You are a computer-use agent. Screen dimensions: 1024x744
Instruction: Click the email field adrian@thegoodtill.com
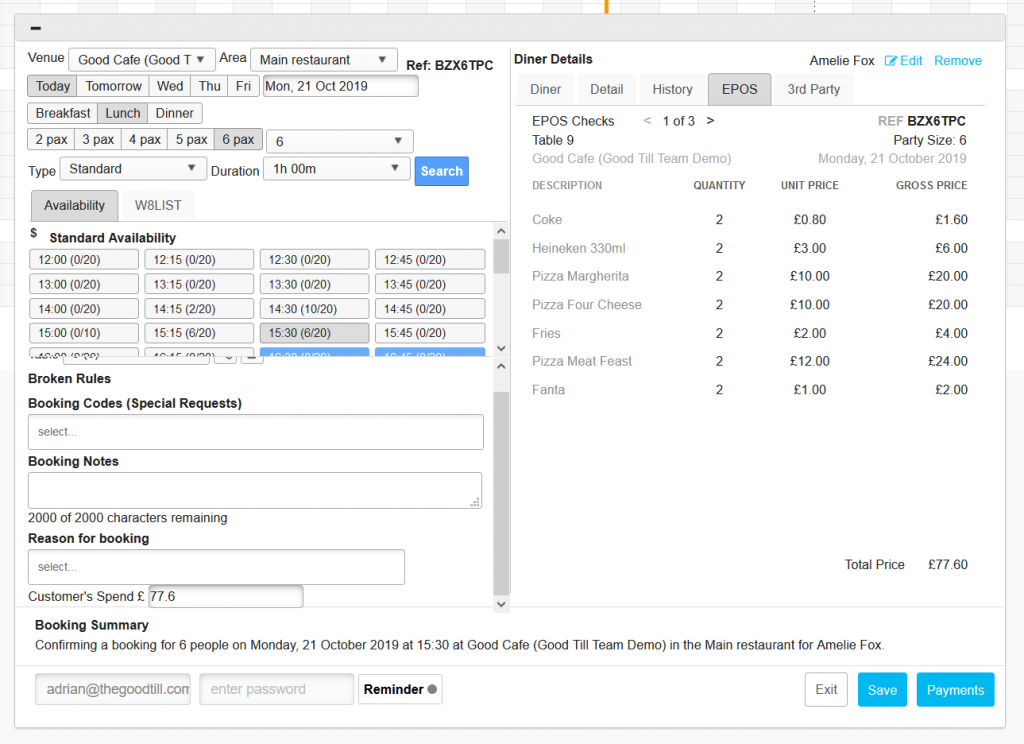pyautogui.click(x=113, y=689)
